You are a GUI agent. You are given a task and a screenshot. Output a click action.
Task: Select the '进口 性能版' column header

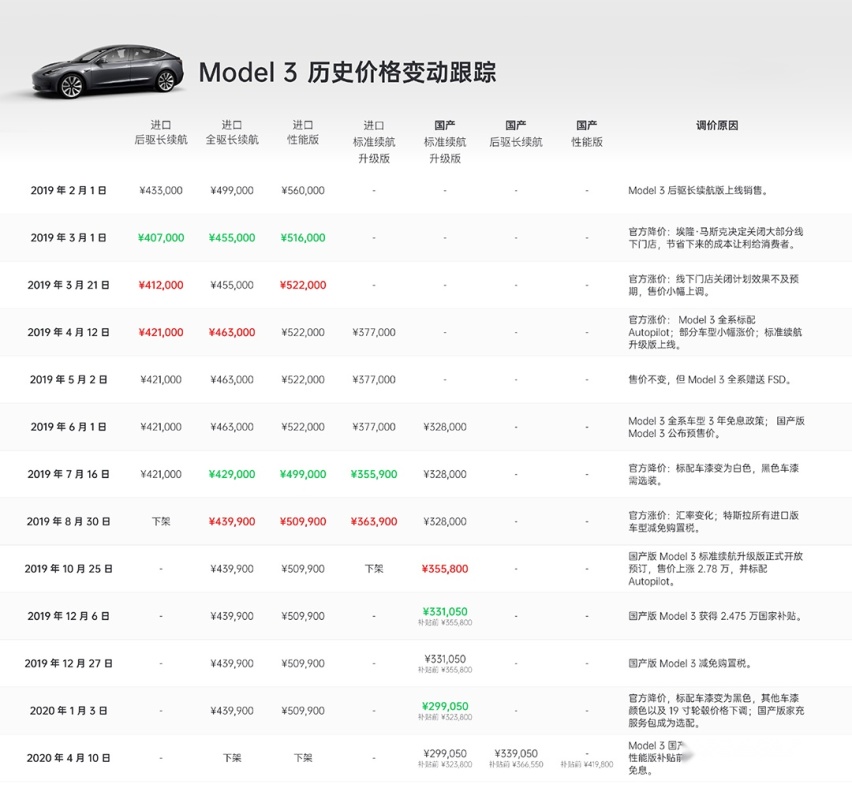pyautogui.click(x=303, y=133)
